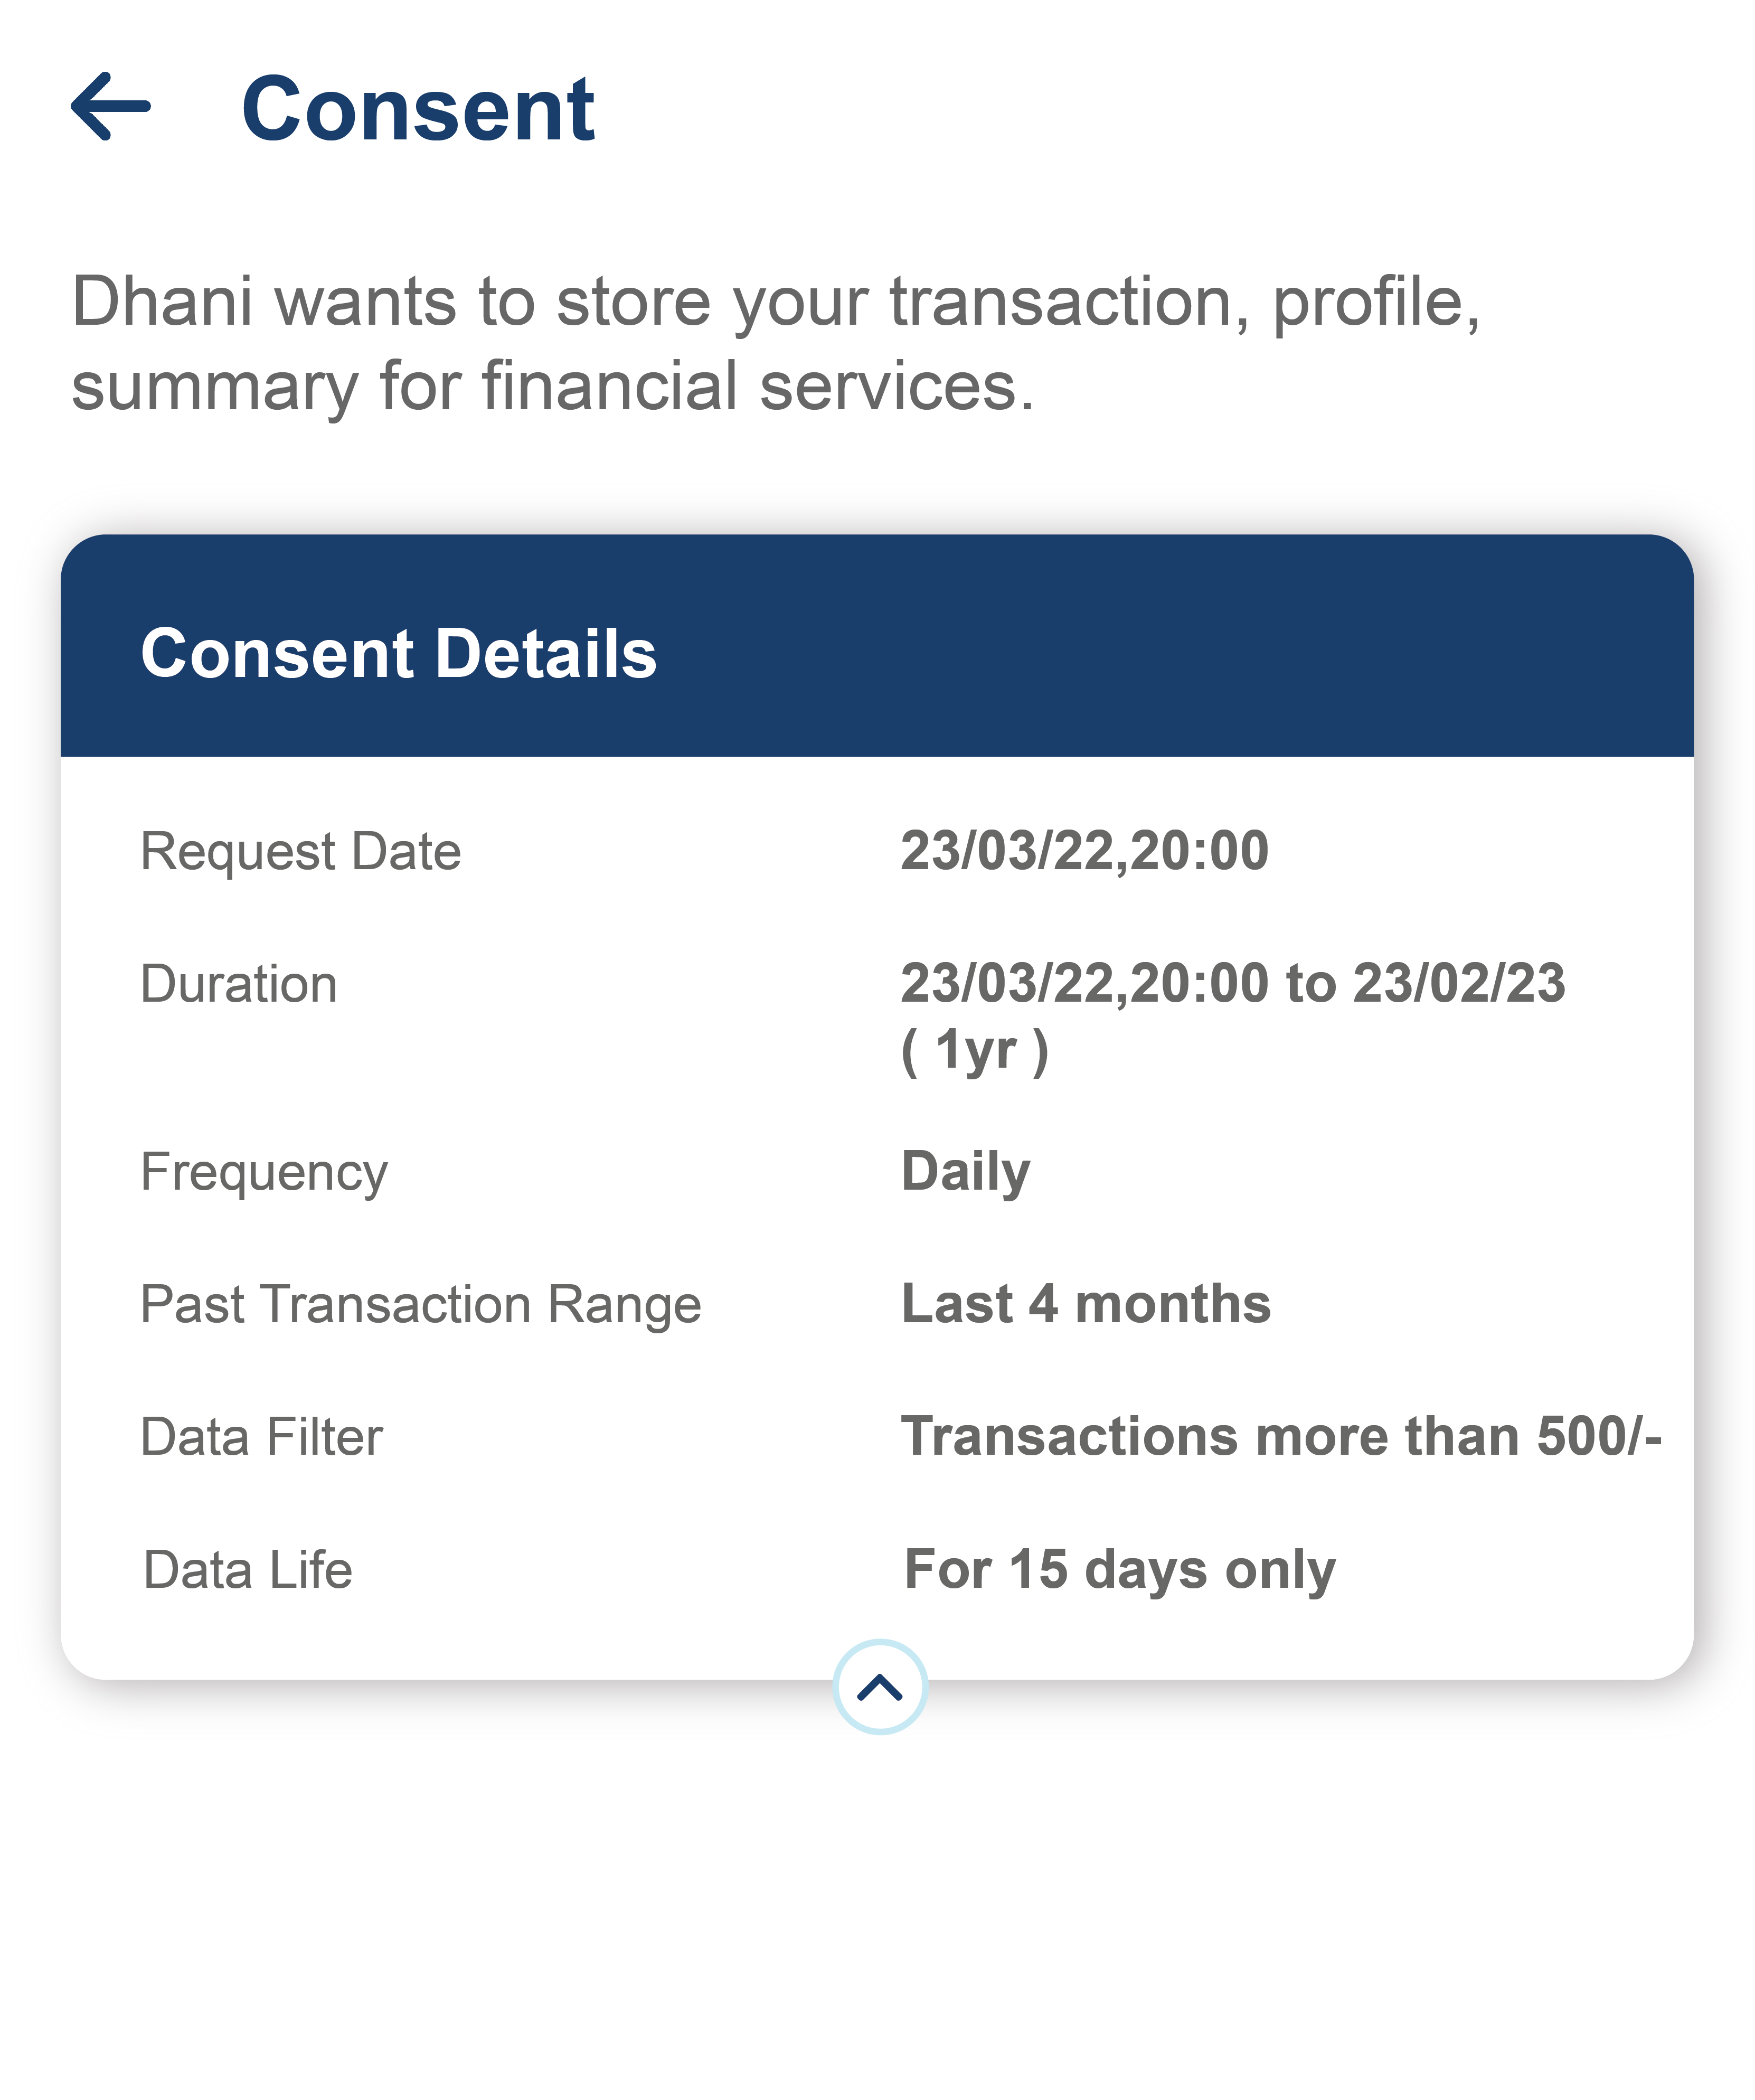
Task: Click the Duration label
Action: point(238,984)
